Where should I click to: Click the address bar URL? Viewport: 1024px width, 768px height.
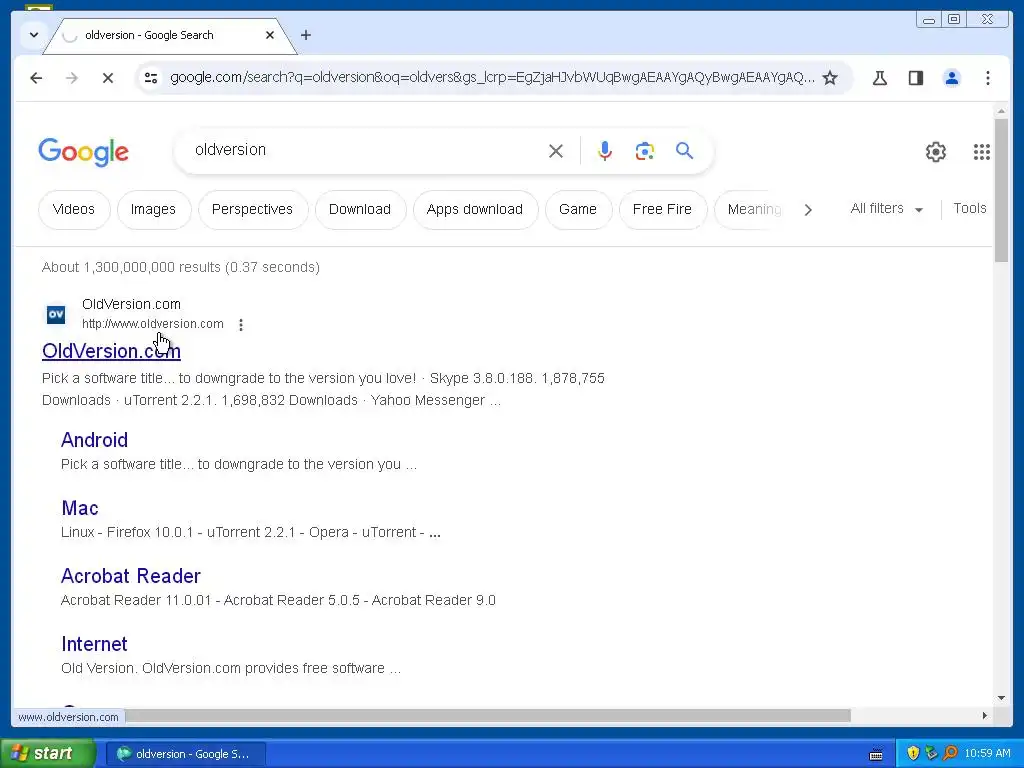[492, 78]
